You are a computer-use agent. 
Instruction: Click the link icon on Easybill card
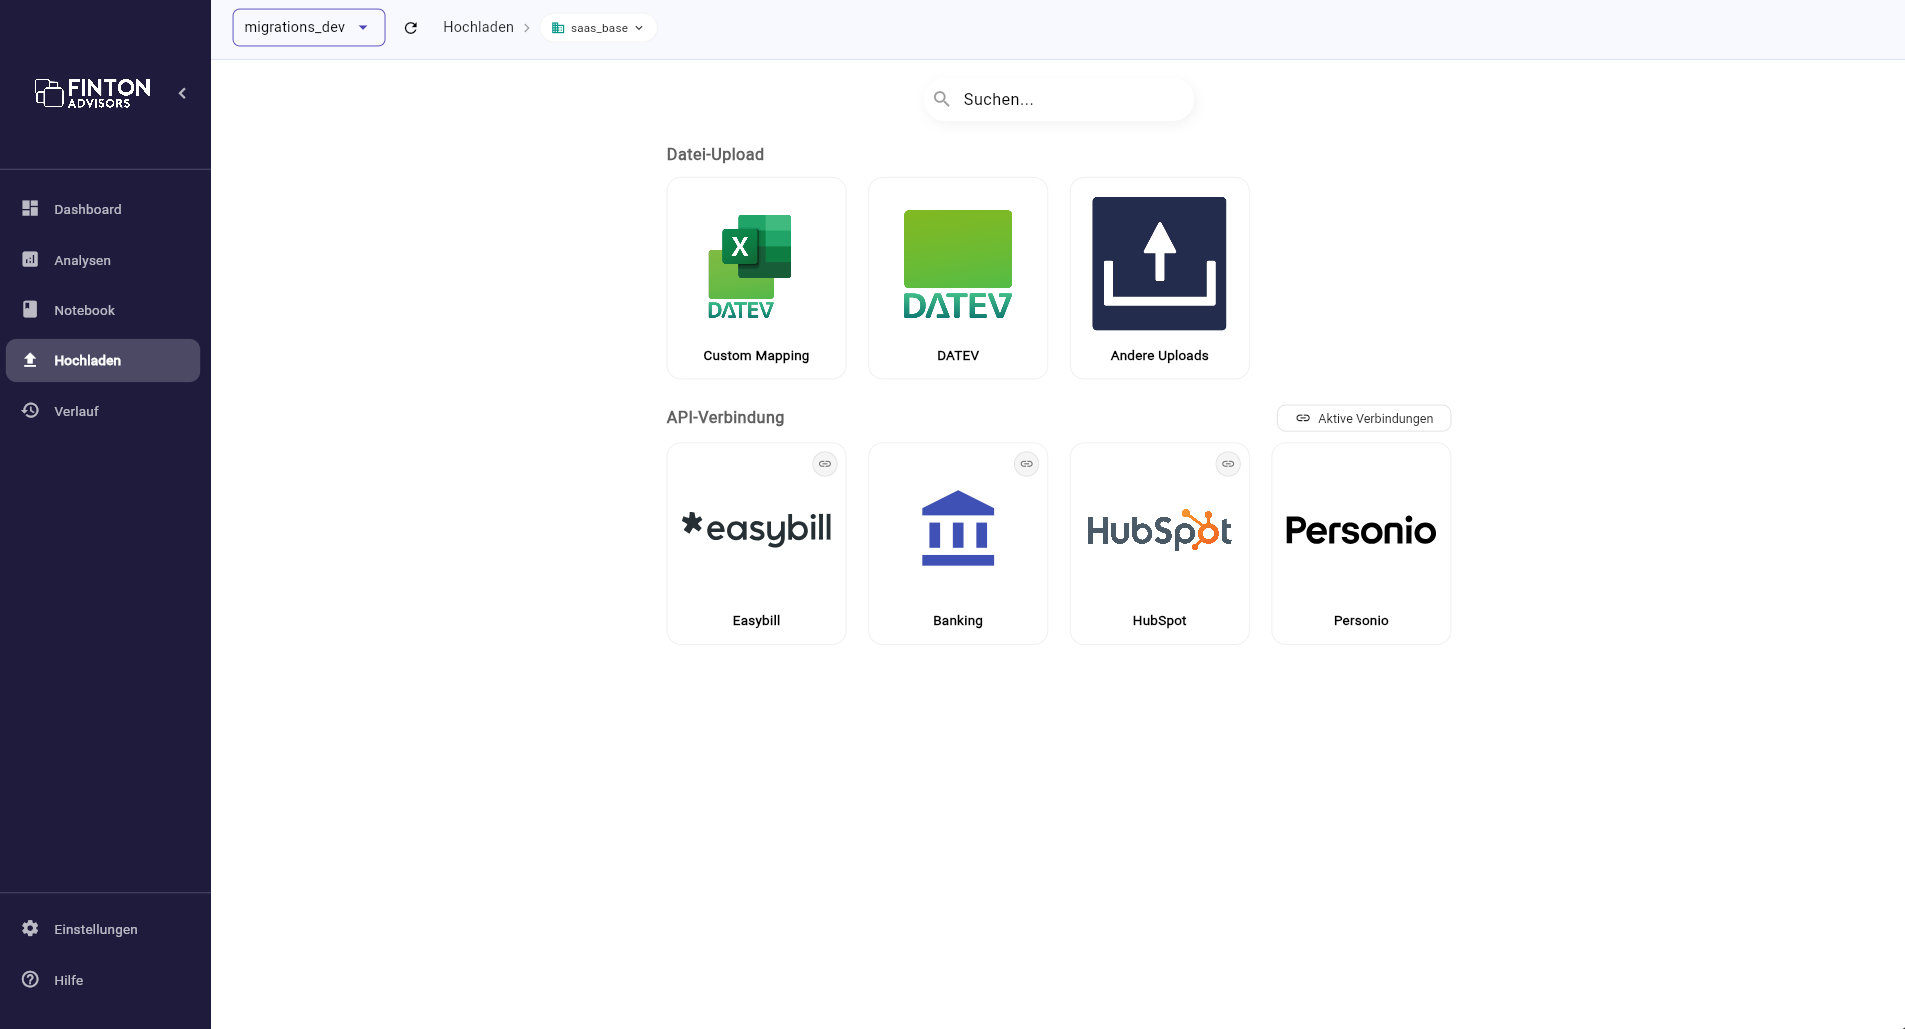click(x=825, y=464)
